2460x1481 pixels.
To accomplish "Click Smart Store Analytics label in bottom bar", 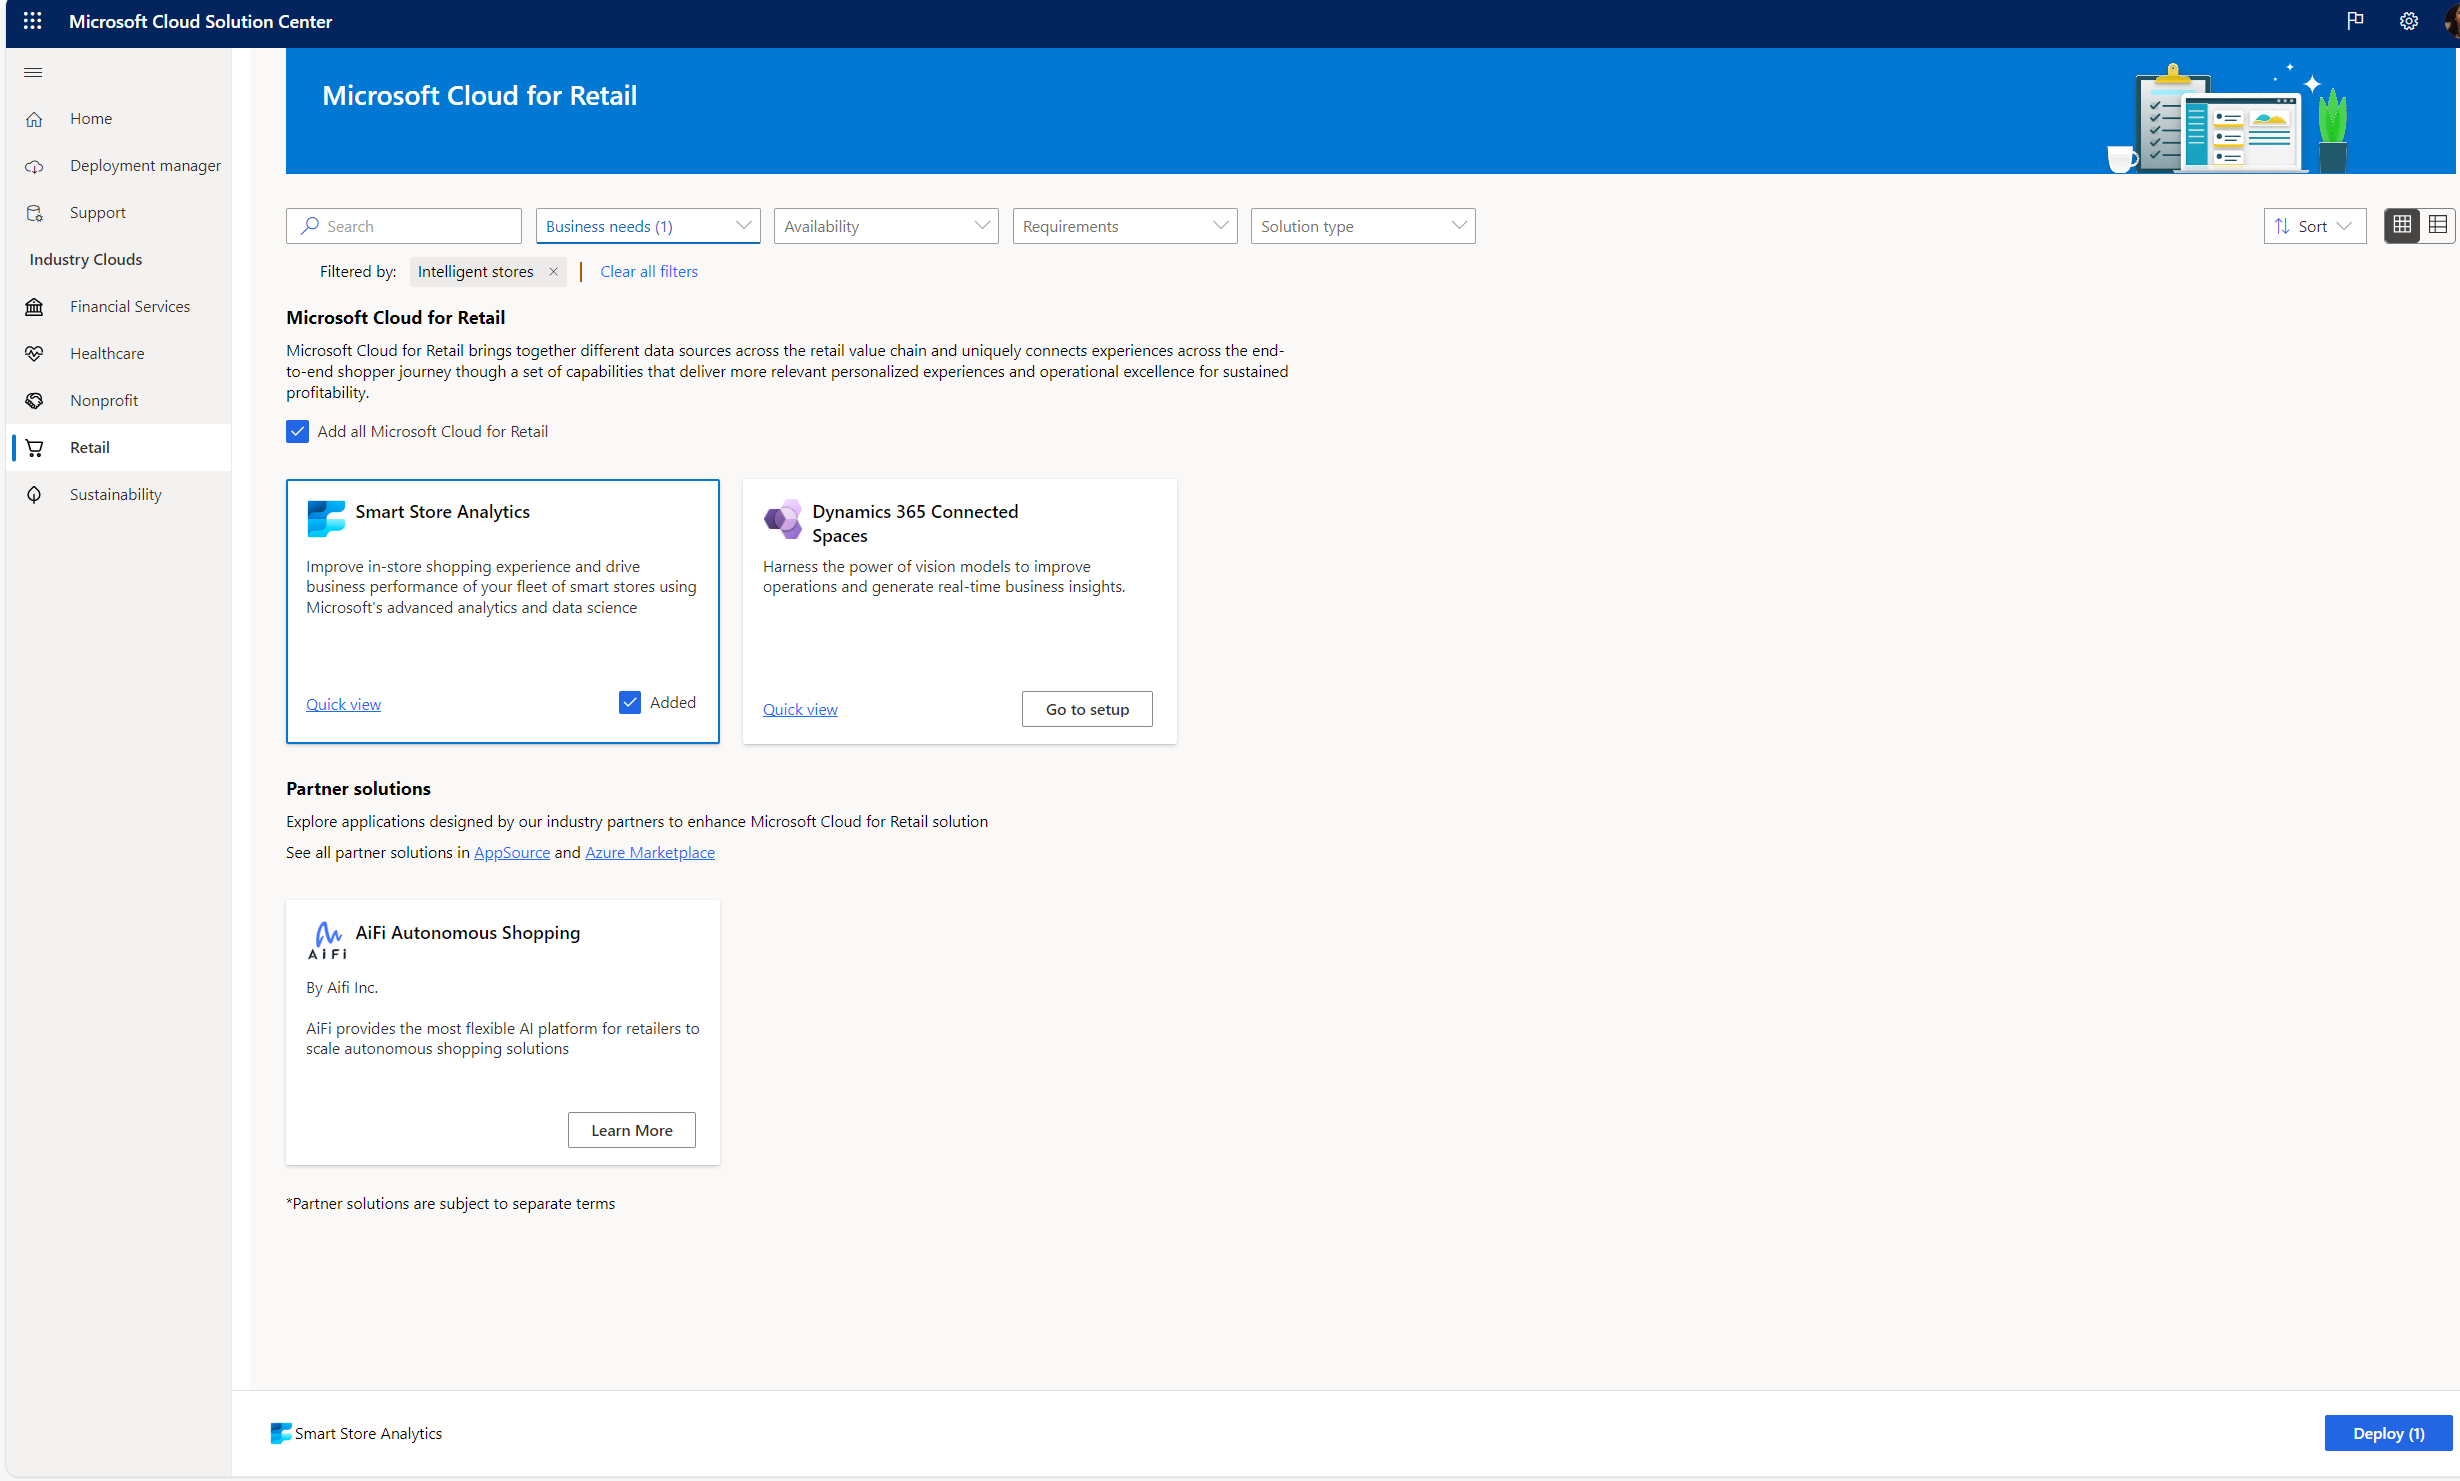I will point(368,1434).
